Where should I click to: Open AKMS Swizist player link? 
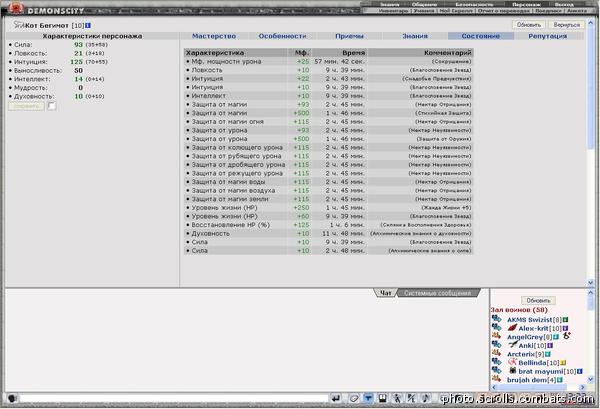[530, 319]
